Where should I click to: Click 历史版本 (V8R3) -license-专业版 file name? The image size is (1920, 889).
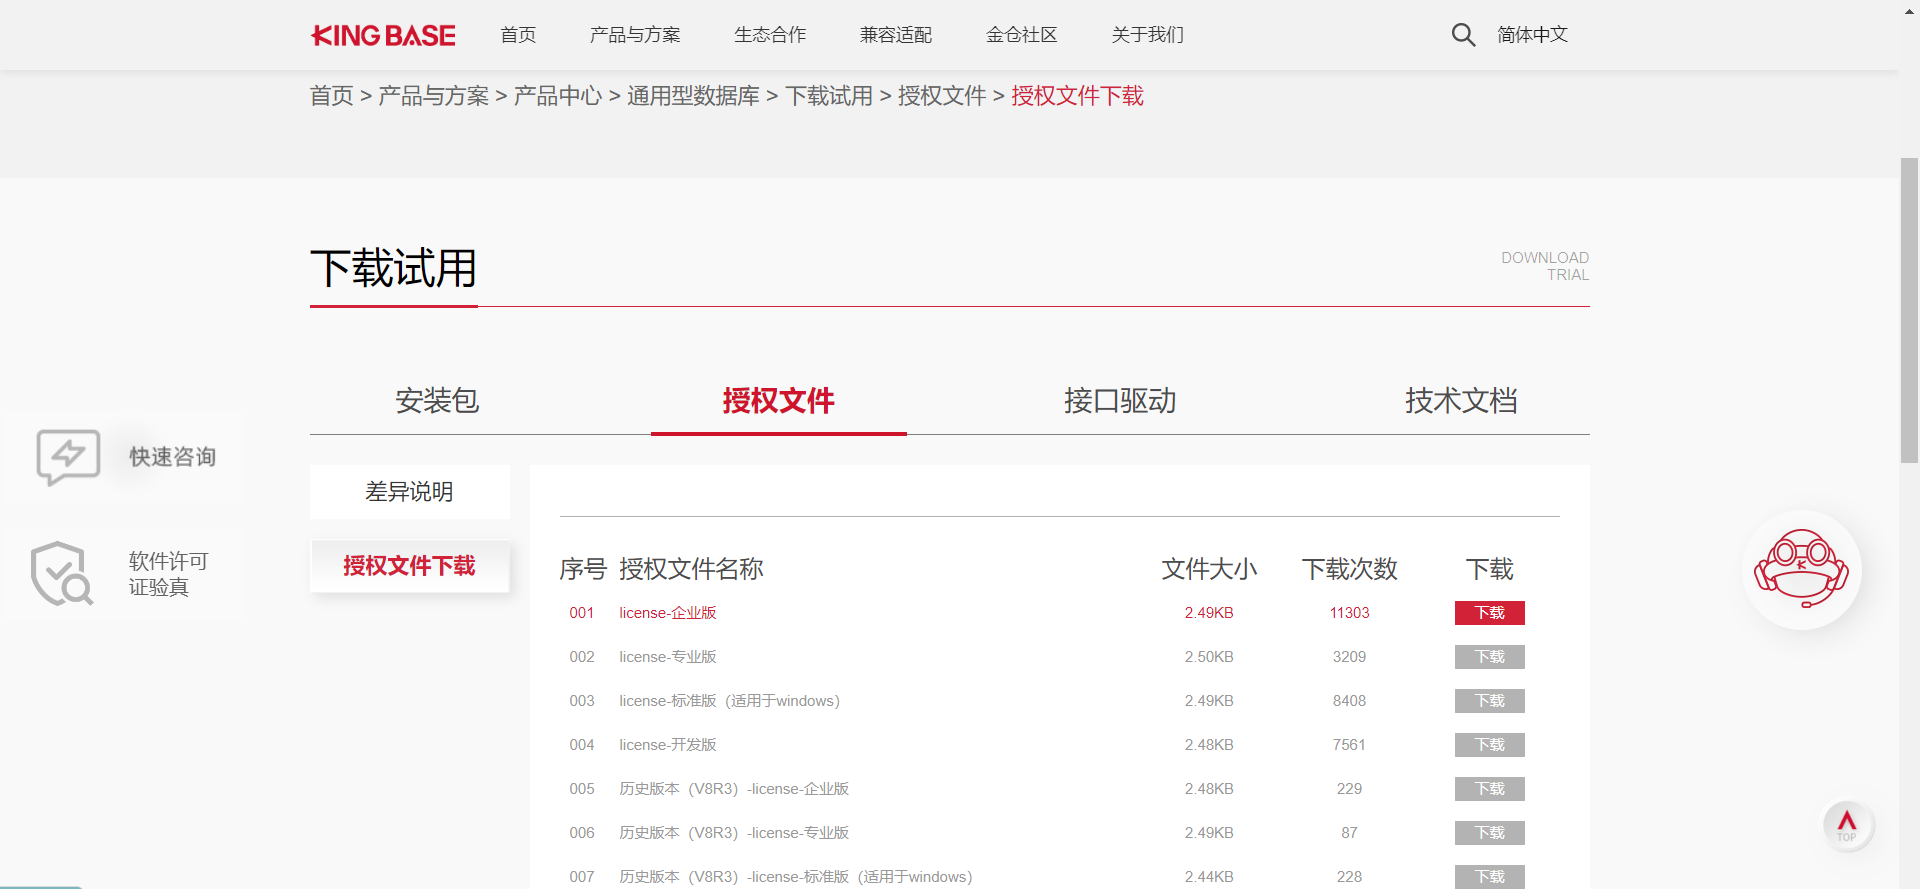tap(734, 833)
